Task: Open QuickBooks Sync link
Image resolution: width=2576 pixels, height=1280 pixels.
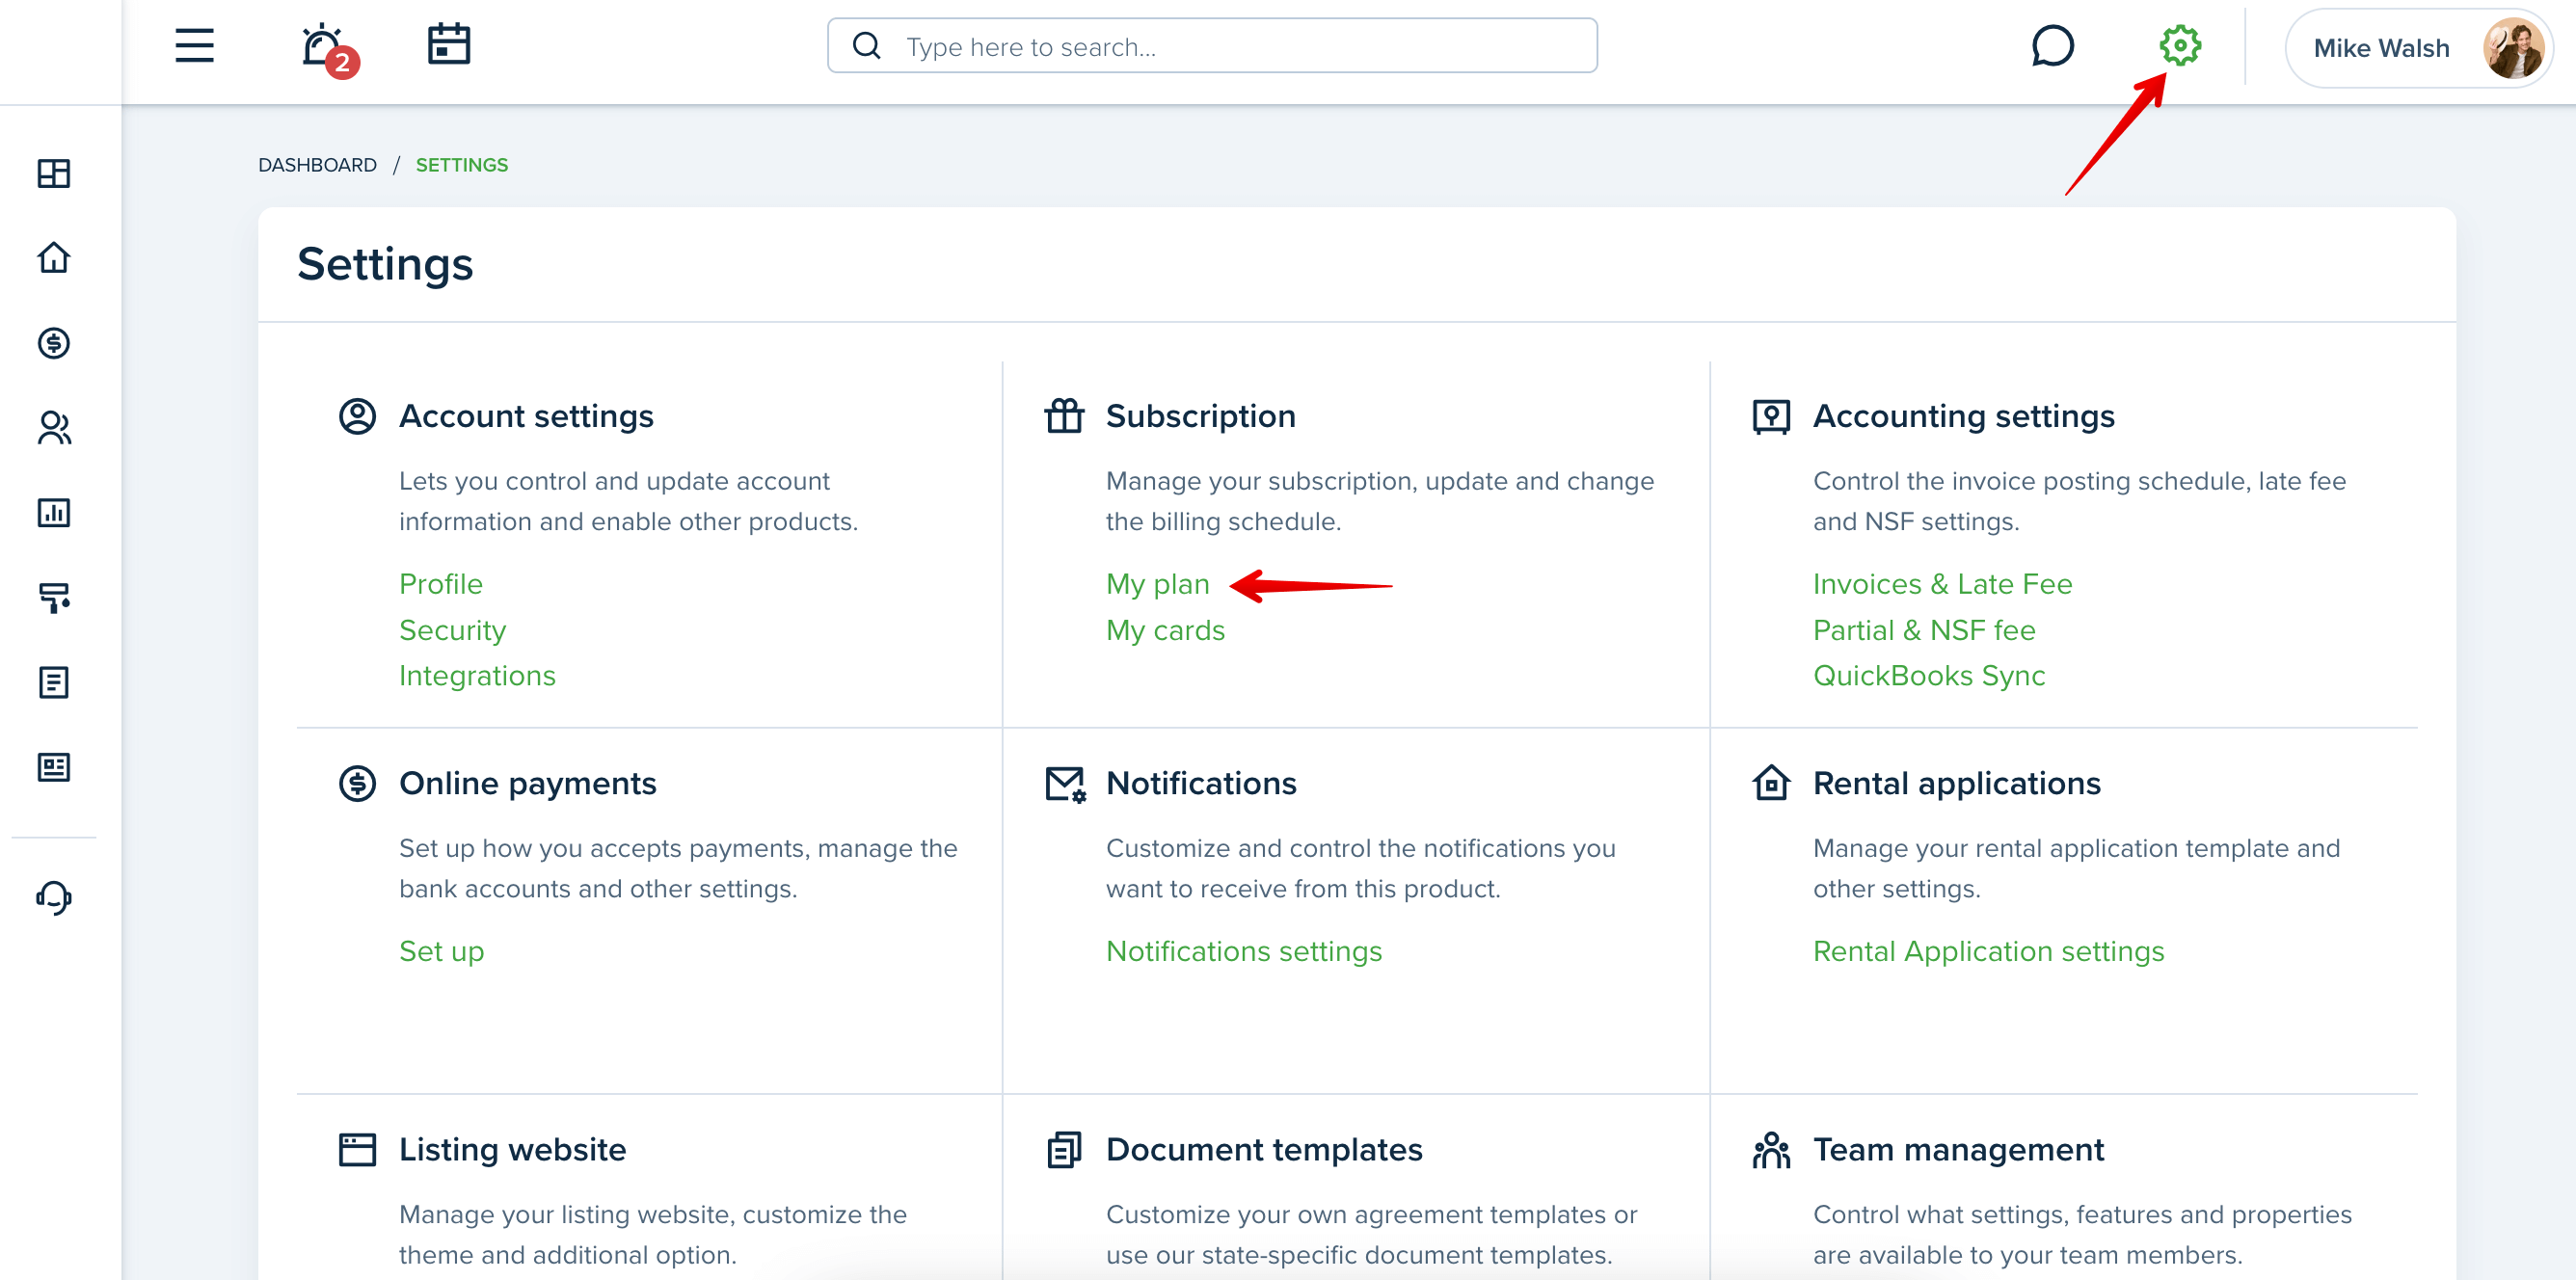Action: 1929,676
